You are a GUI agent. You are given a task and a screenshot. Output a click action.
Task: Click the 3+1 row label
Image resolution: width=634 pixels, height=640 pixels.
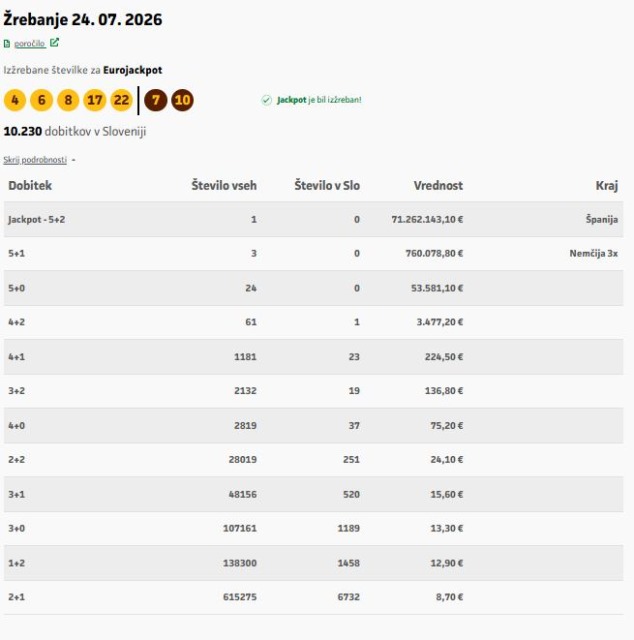[x=17, y=494]
